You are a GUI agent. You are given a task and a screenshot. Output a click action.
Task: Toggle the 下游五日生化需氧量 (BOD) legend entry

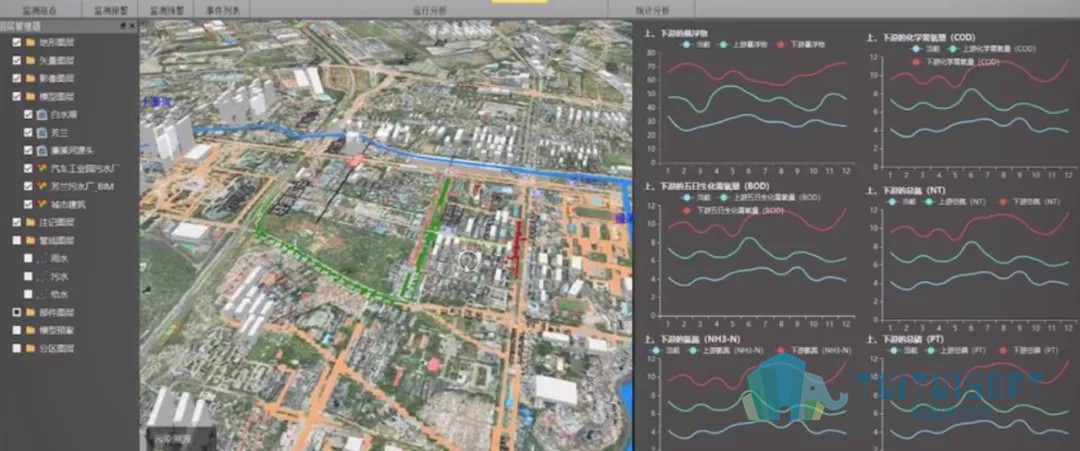(733, 211)
